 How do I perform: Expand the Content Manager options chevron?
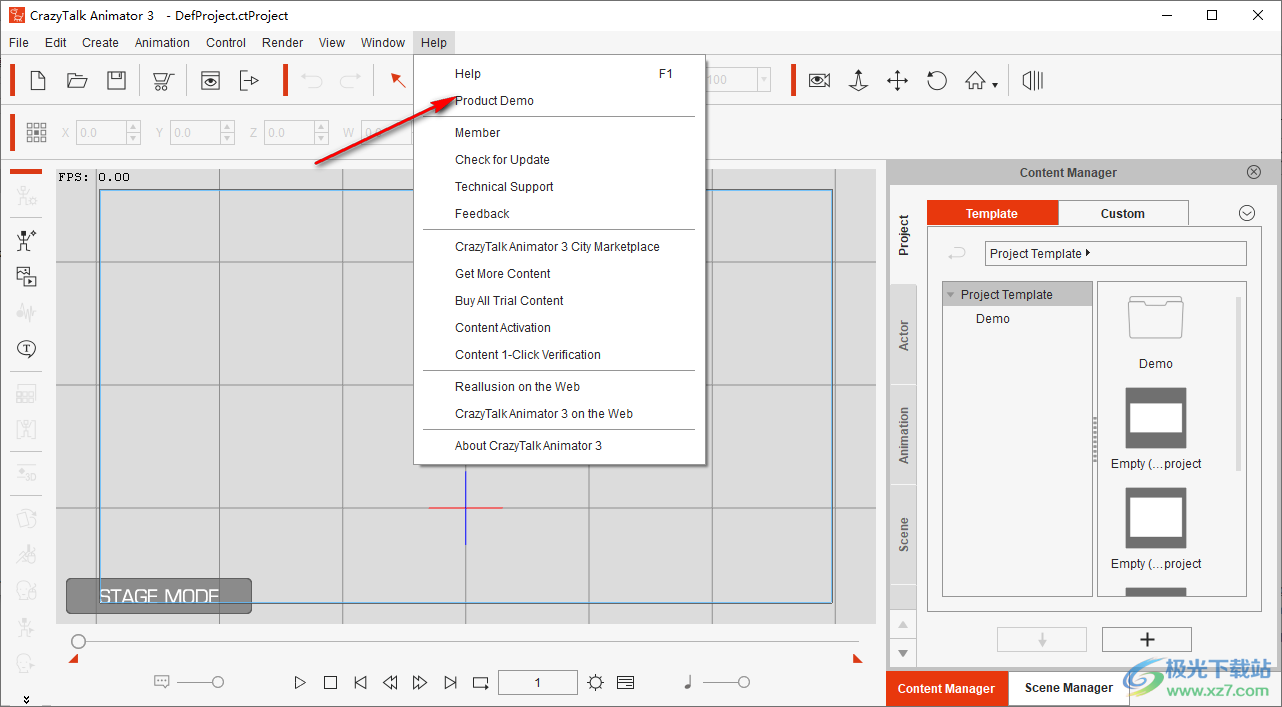pyautogui.click(x=1246, y=213)
